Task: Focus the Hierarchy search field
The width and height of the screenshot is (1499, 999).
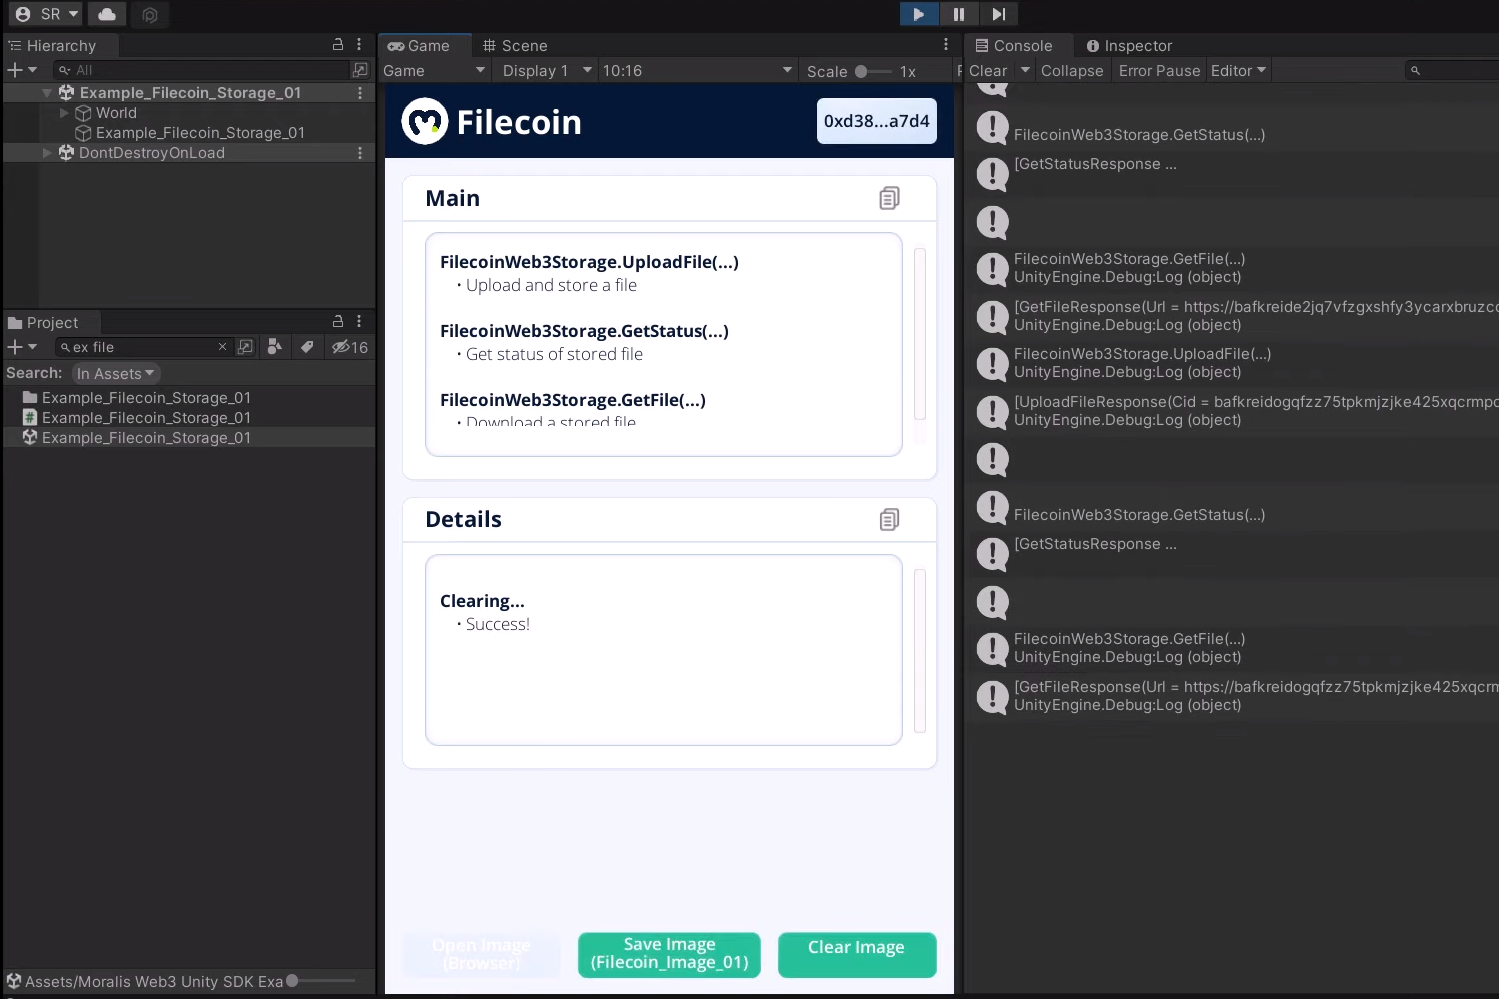Action: (201, 70)
